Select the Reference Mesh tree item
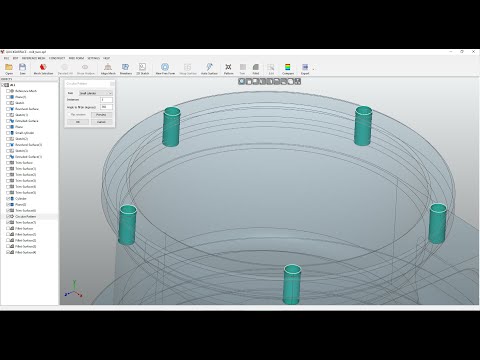Image resolution: width=480 pixels, height=360 pixels. point(26,91)
